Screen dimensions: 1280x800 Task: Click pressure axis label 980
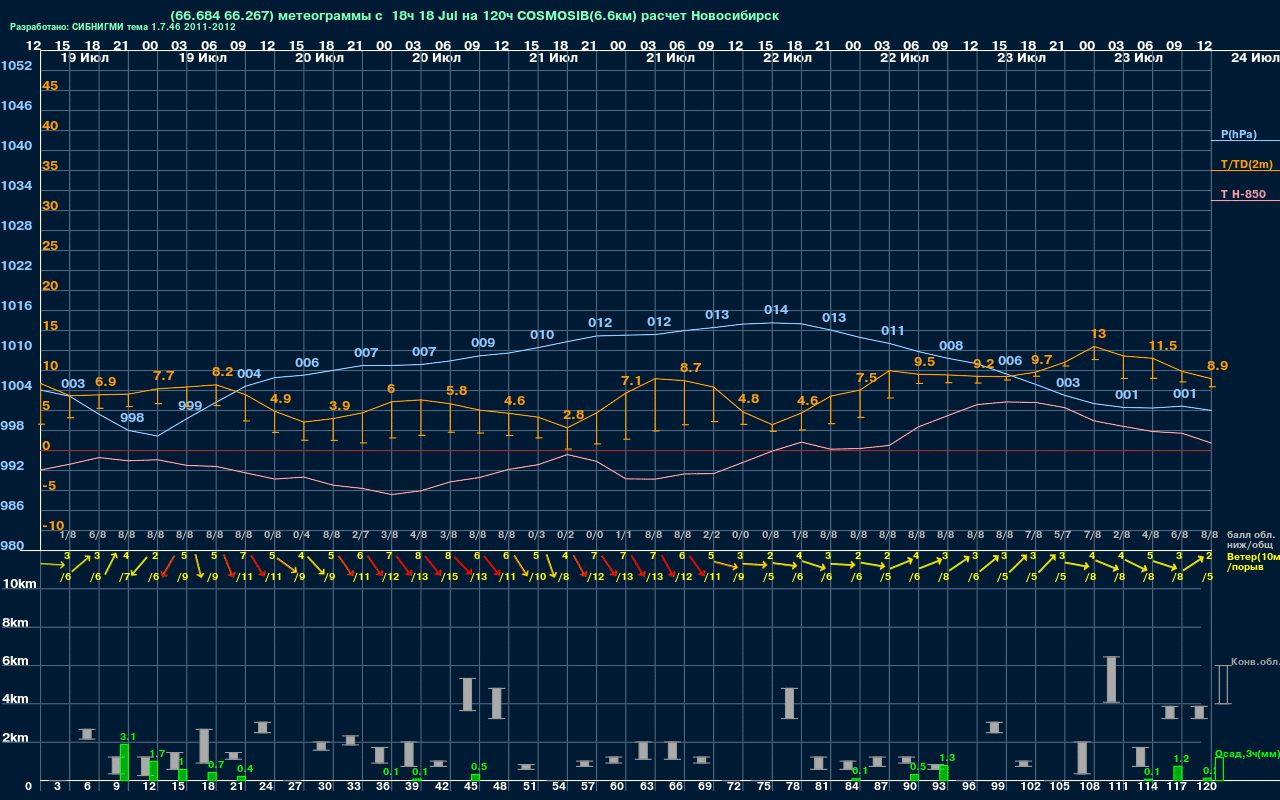[x=12, y=546]
